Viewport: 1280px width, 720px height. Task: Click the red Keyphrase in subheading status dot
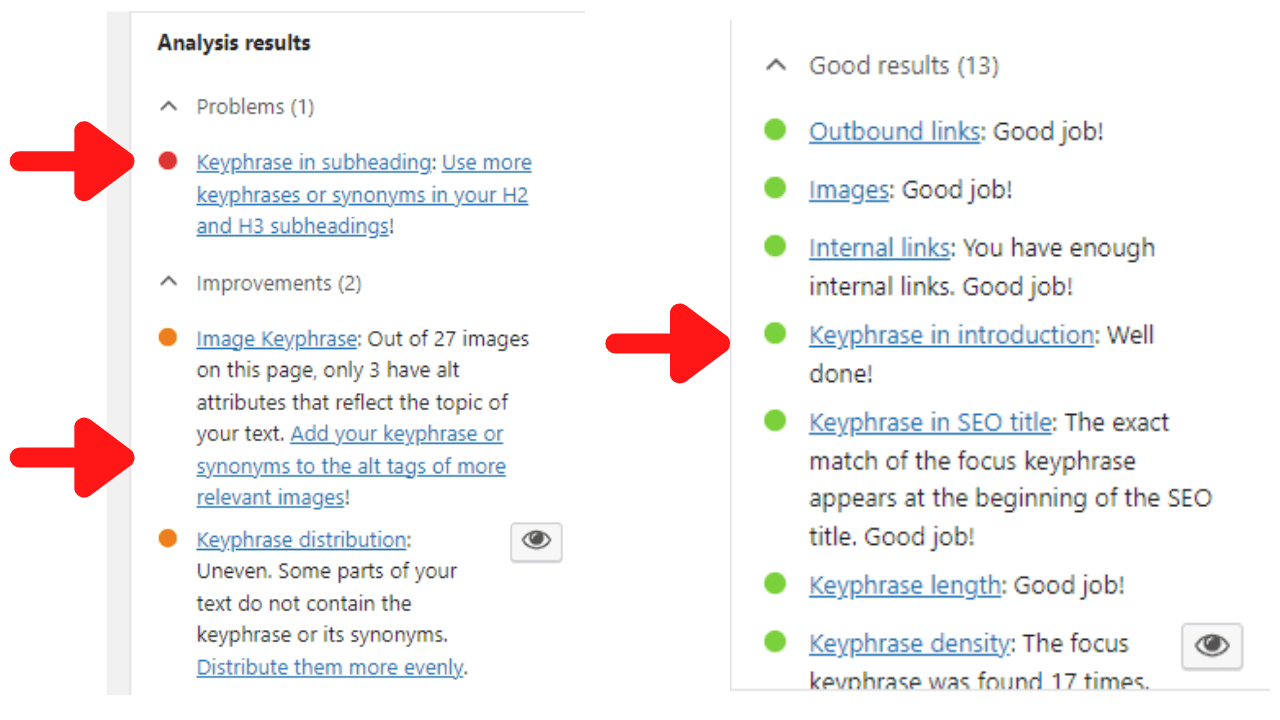168,160
